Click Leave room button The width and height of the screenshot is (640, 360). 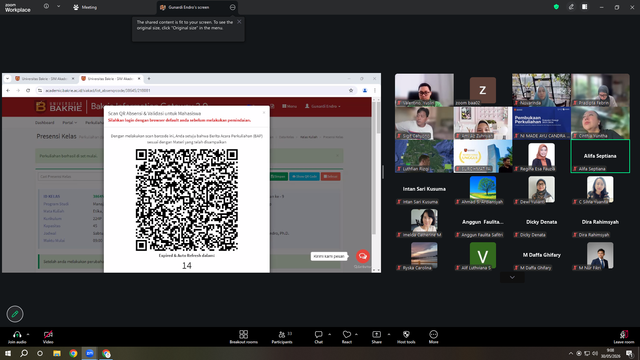(624, 337)
